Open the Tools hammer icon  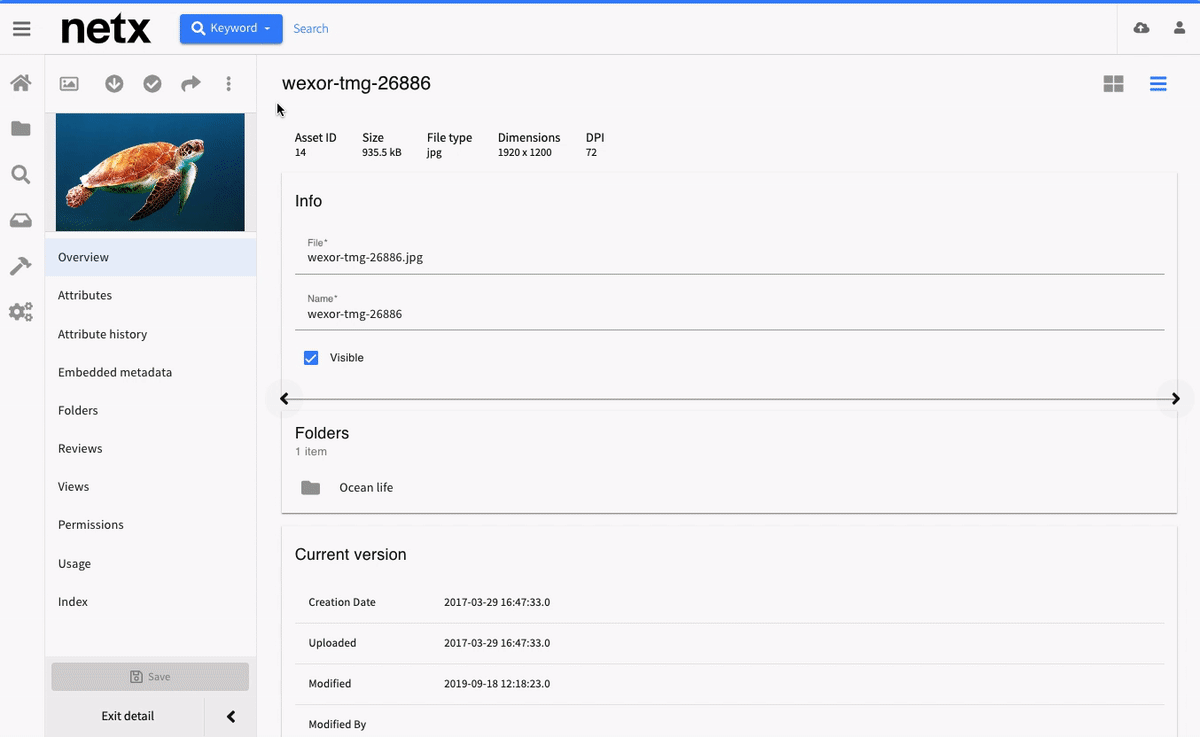tap(21, 266)
